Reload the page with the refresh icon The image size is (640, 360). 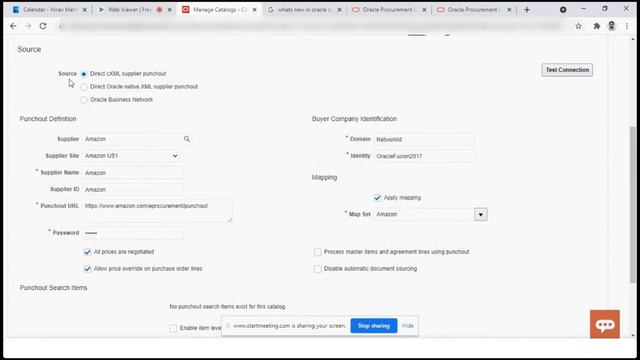43,26
